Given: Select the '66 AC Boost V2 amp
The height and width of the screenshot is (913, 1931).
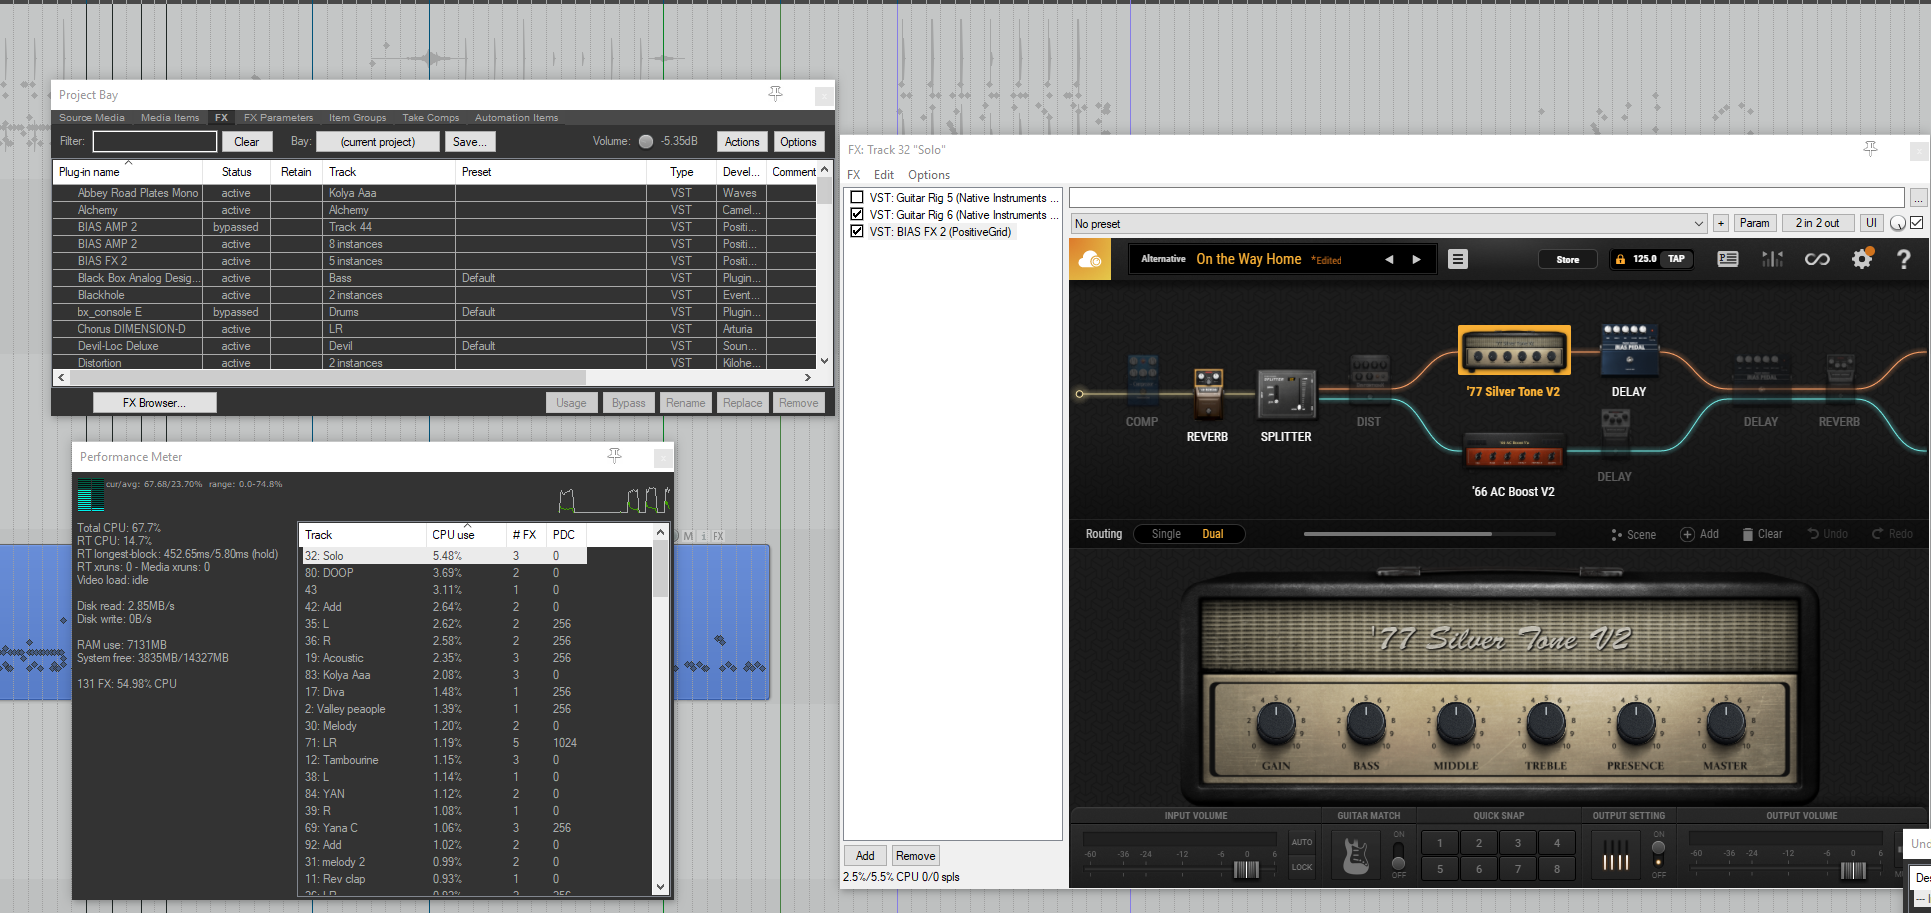Looking at the screenshot, I should [1514, 453].
